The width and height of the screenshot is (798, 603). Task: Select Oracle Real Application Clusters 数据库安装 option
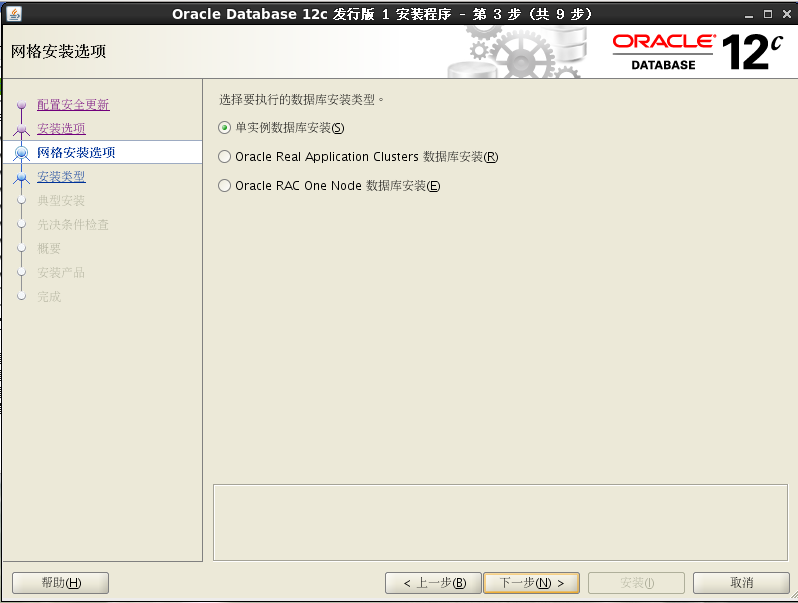click(x=224, y=157)
